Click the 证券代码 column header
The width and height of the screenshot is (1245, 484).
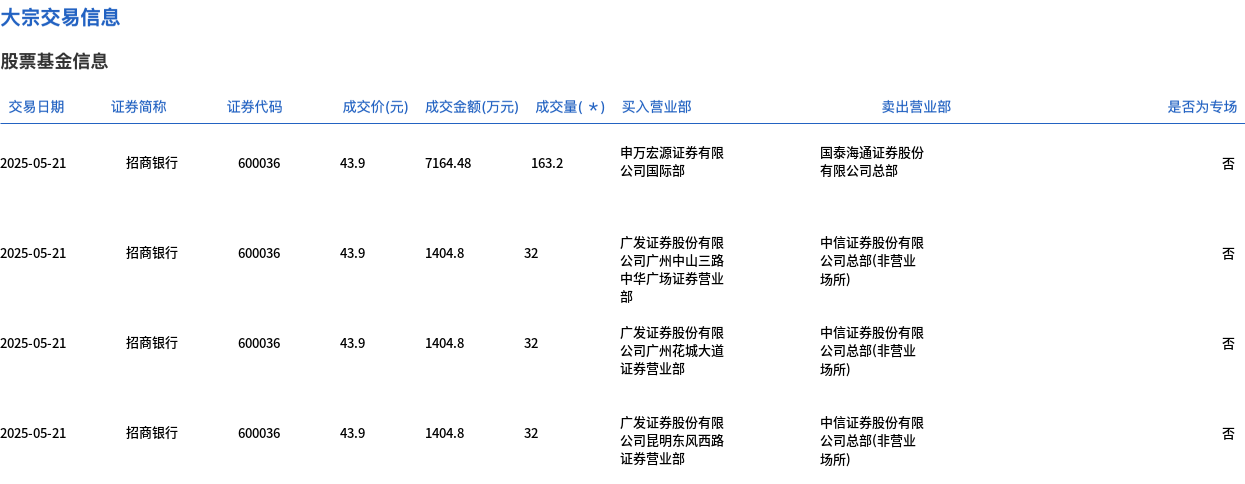pyautogui.click(x=254, y=107)
